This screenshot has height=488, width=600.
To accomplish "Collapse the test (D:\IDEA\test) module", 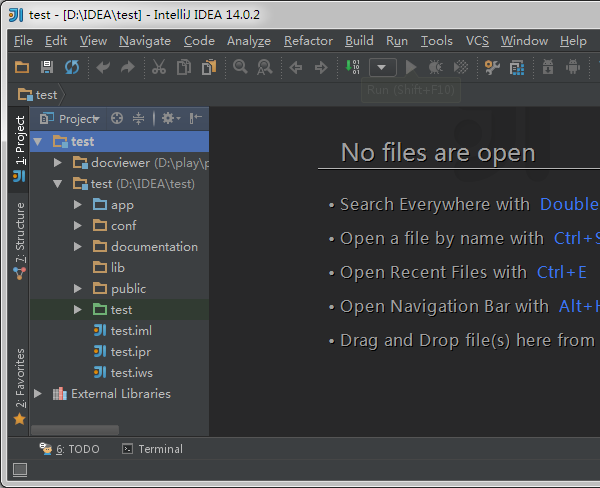I will coord(58,184).
